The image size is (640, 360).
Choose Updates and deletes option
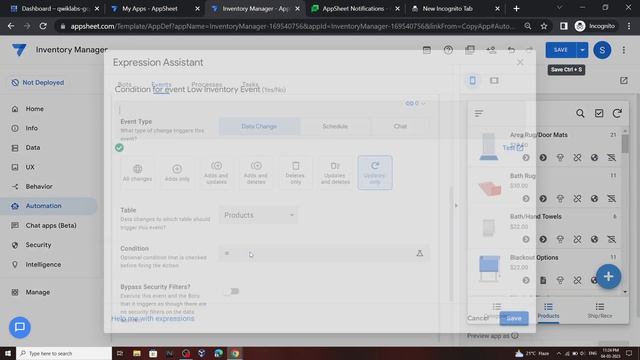pos(335,172)
